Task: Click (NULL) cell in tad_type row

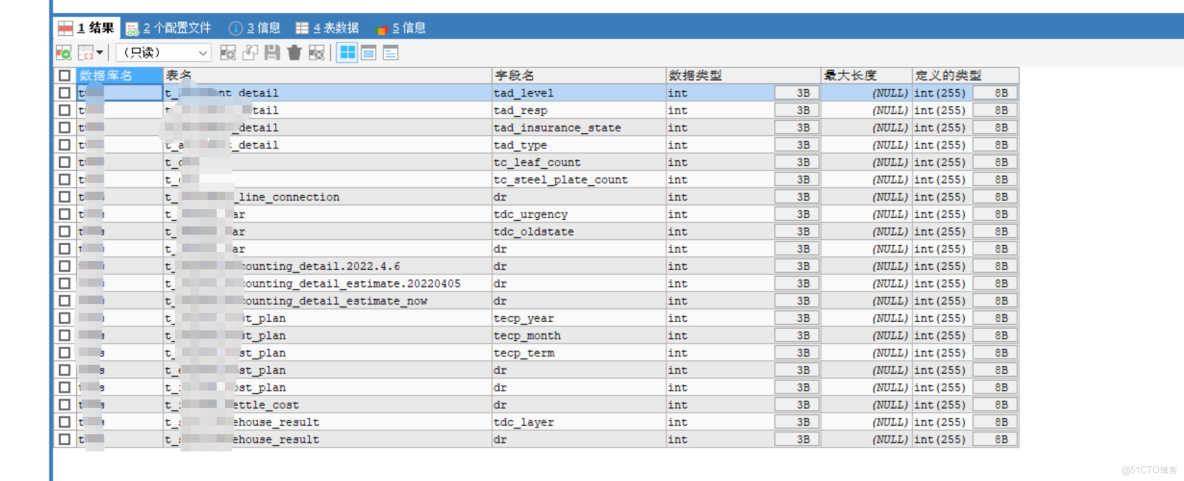Action: (866, 145)
